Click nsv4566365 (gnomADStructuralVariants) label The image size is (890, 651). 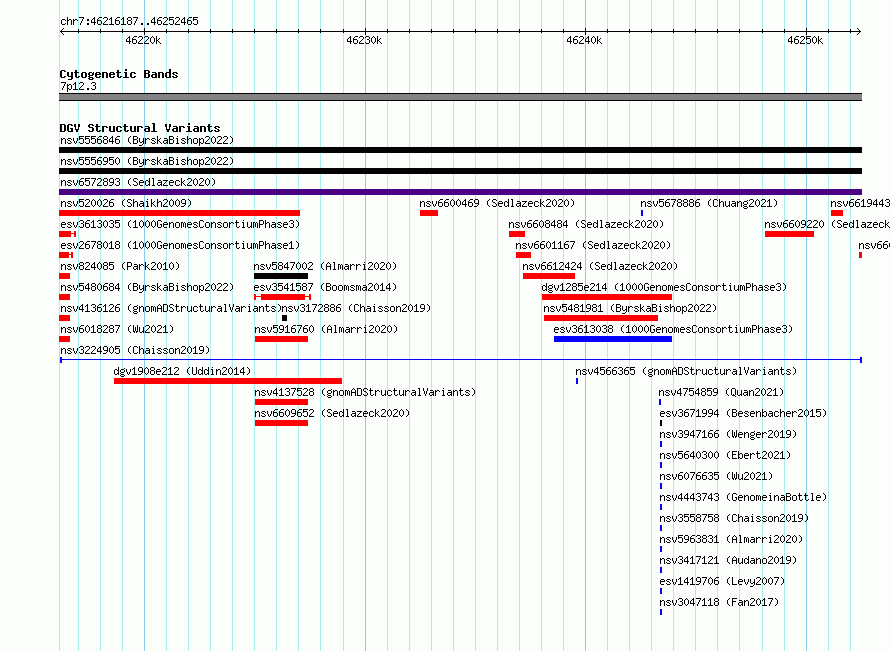pyautogui.click(x=686, y=371)
